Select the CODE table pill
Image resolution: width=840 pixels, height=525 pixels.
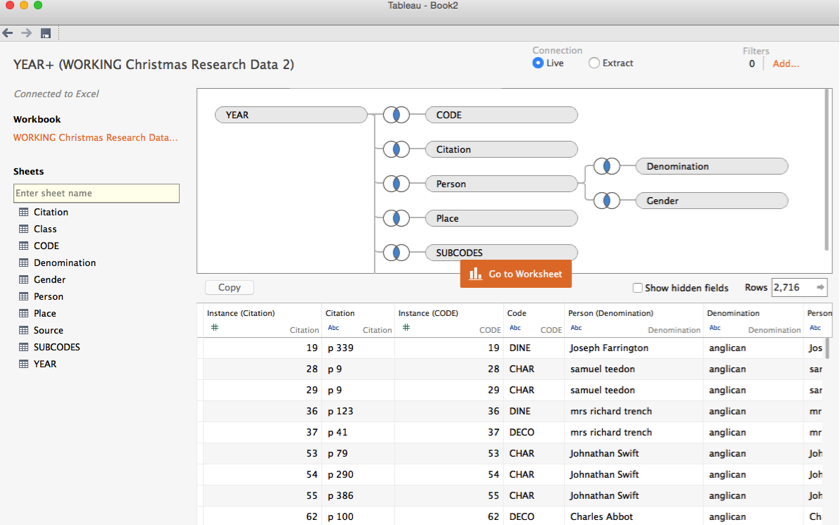click(501, 115)
